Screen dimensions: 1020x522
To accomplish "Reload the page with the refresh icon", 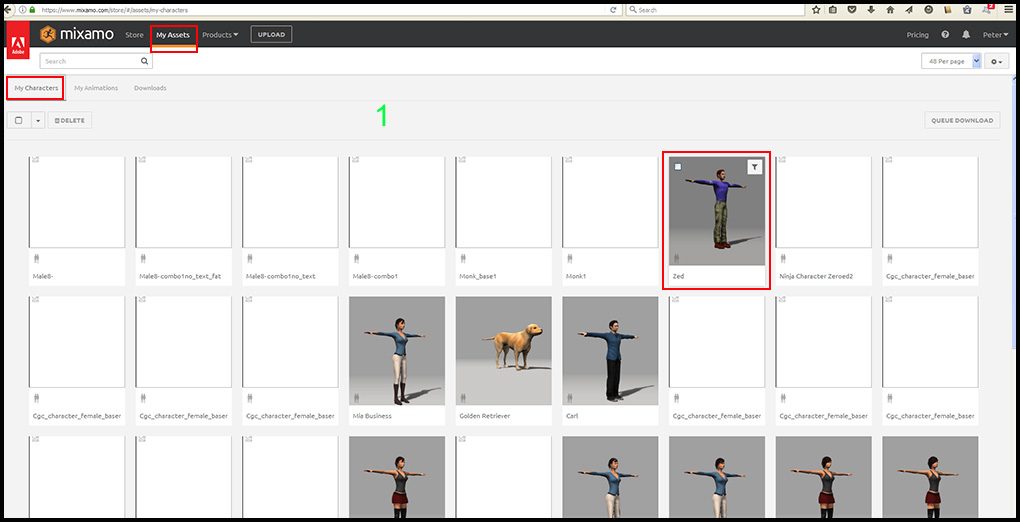I will [613, 10].
